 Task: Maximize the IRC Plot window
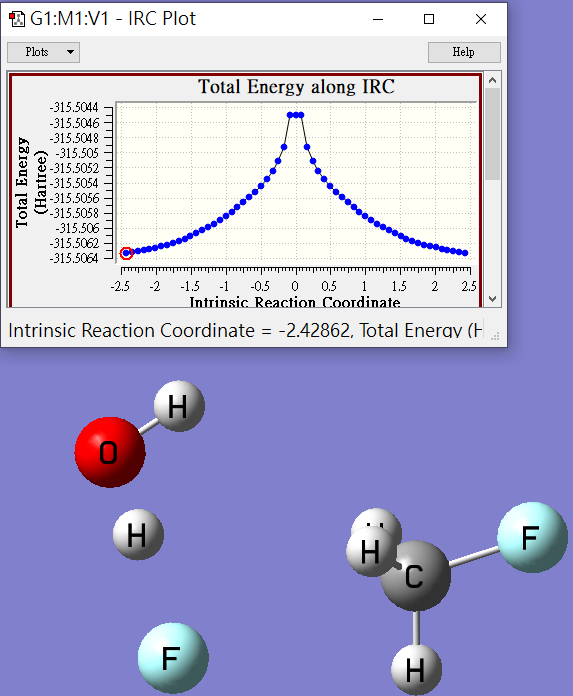pyautogui.click(x=429, y=19)
